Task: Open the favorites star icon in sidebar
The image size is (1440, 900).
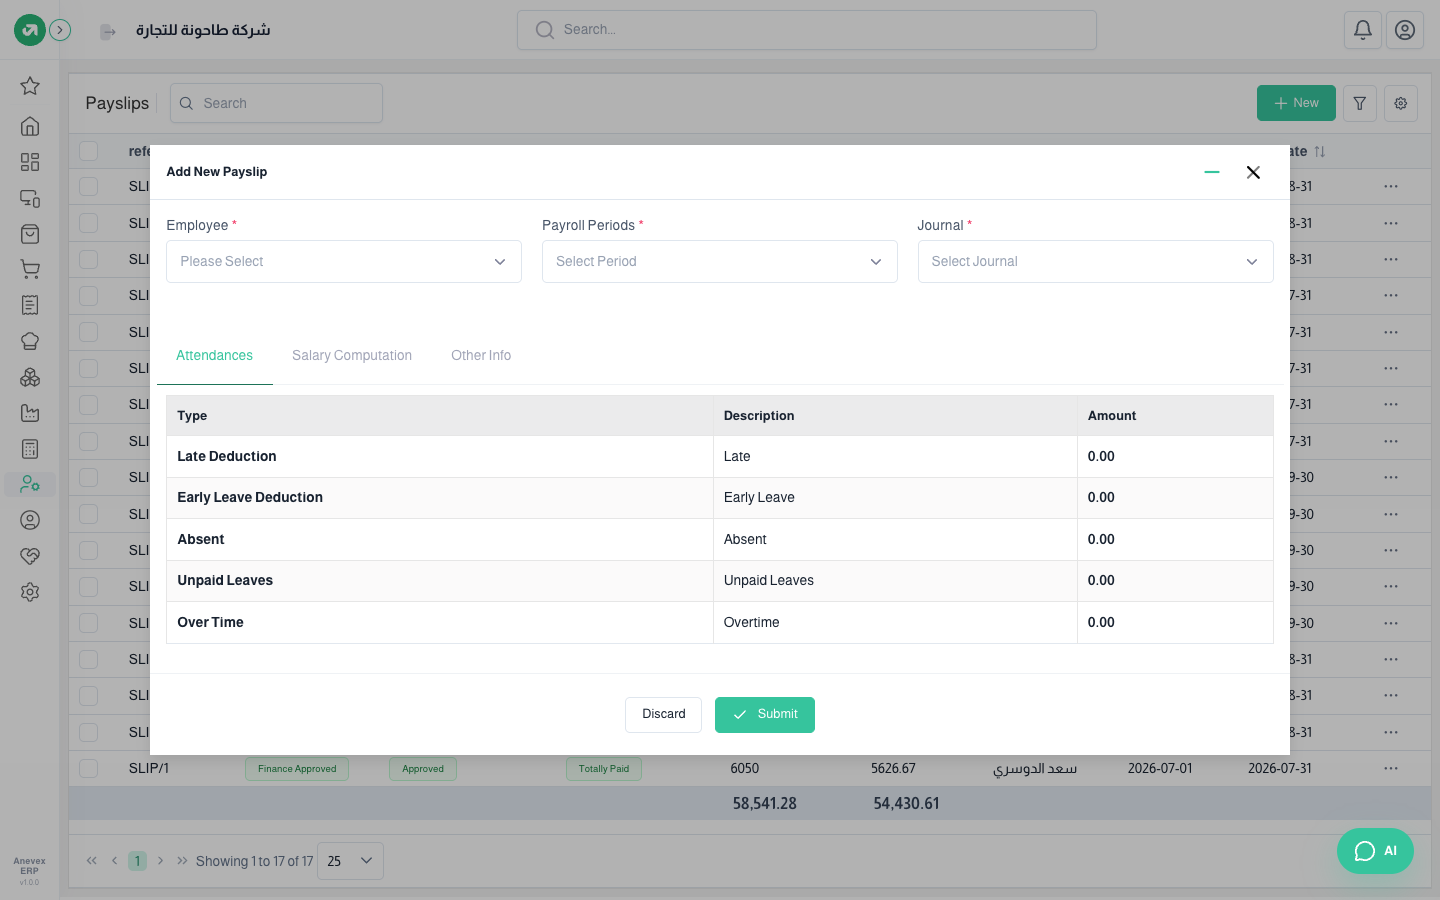Action: coord(30,86)
